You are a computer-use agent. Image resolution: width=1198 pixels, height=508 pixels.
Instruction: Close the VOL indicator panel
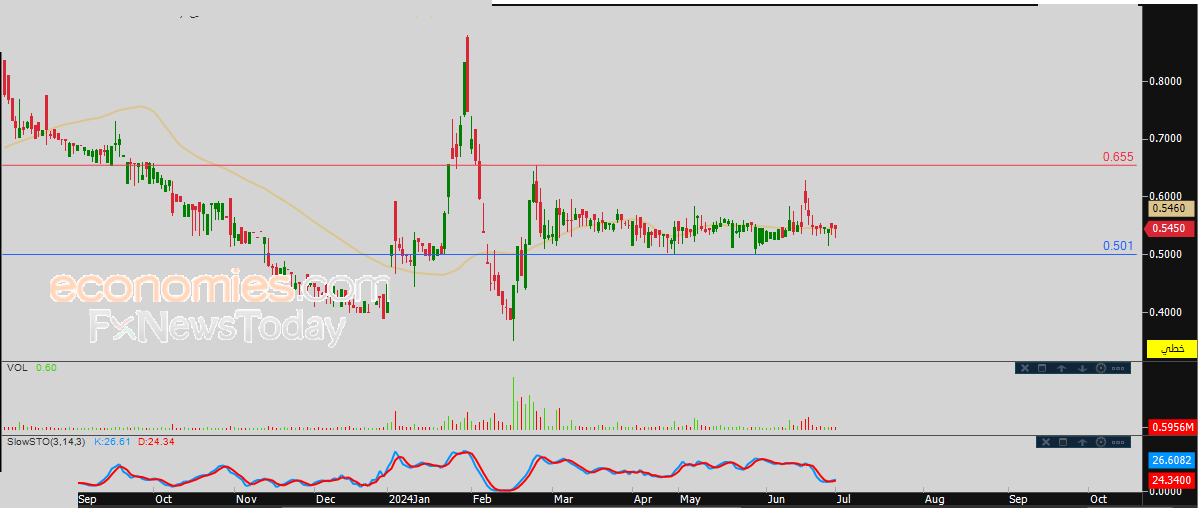pos(1025,368)
